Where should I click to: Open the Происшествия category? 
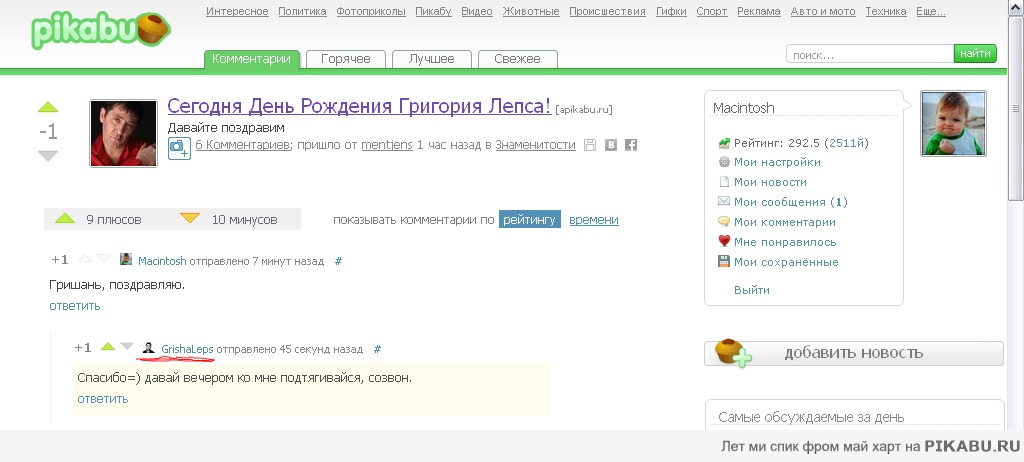[607, 11]
